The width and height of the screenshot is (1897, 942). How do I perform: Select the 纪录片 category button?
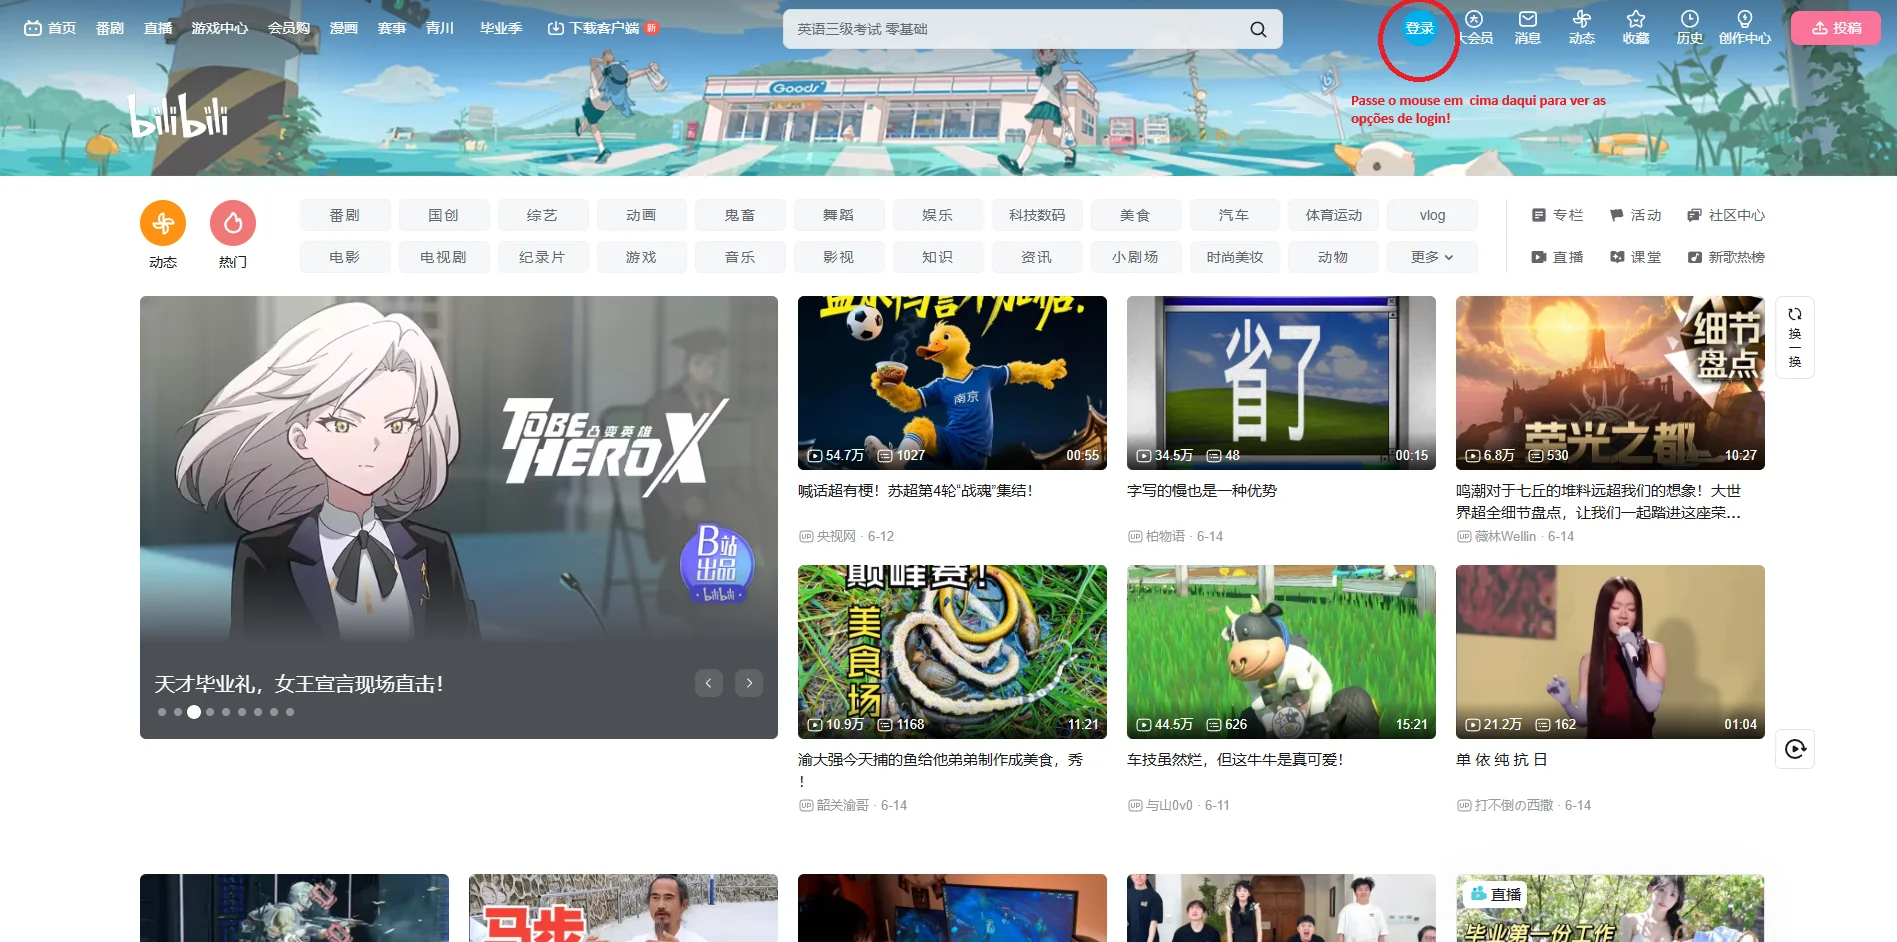[543, 257]
